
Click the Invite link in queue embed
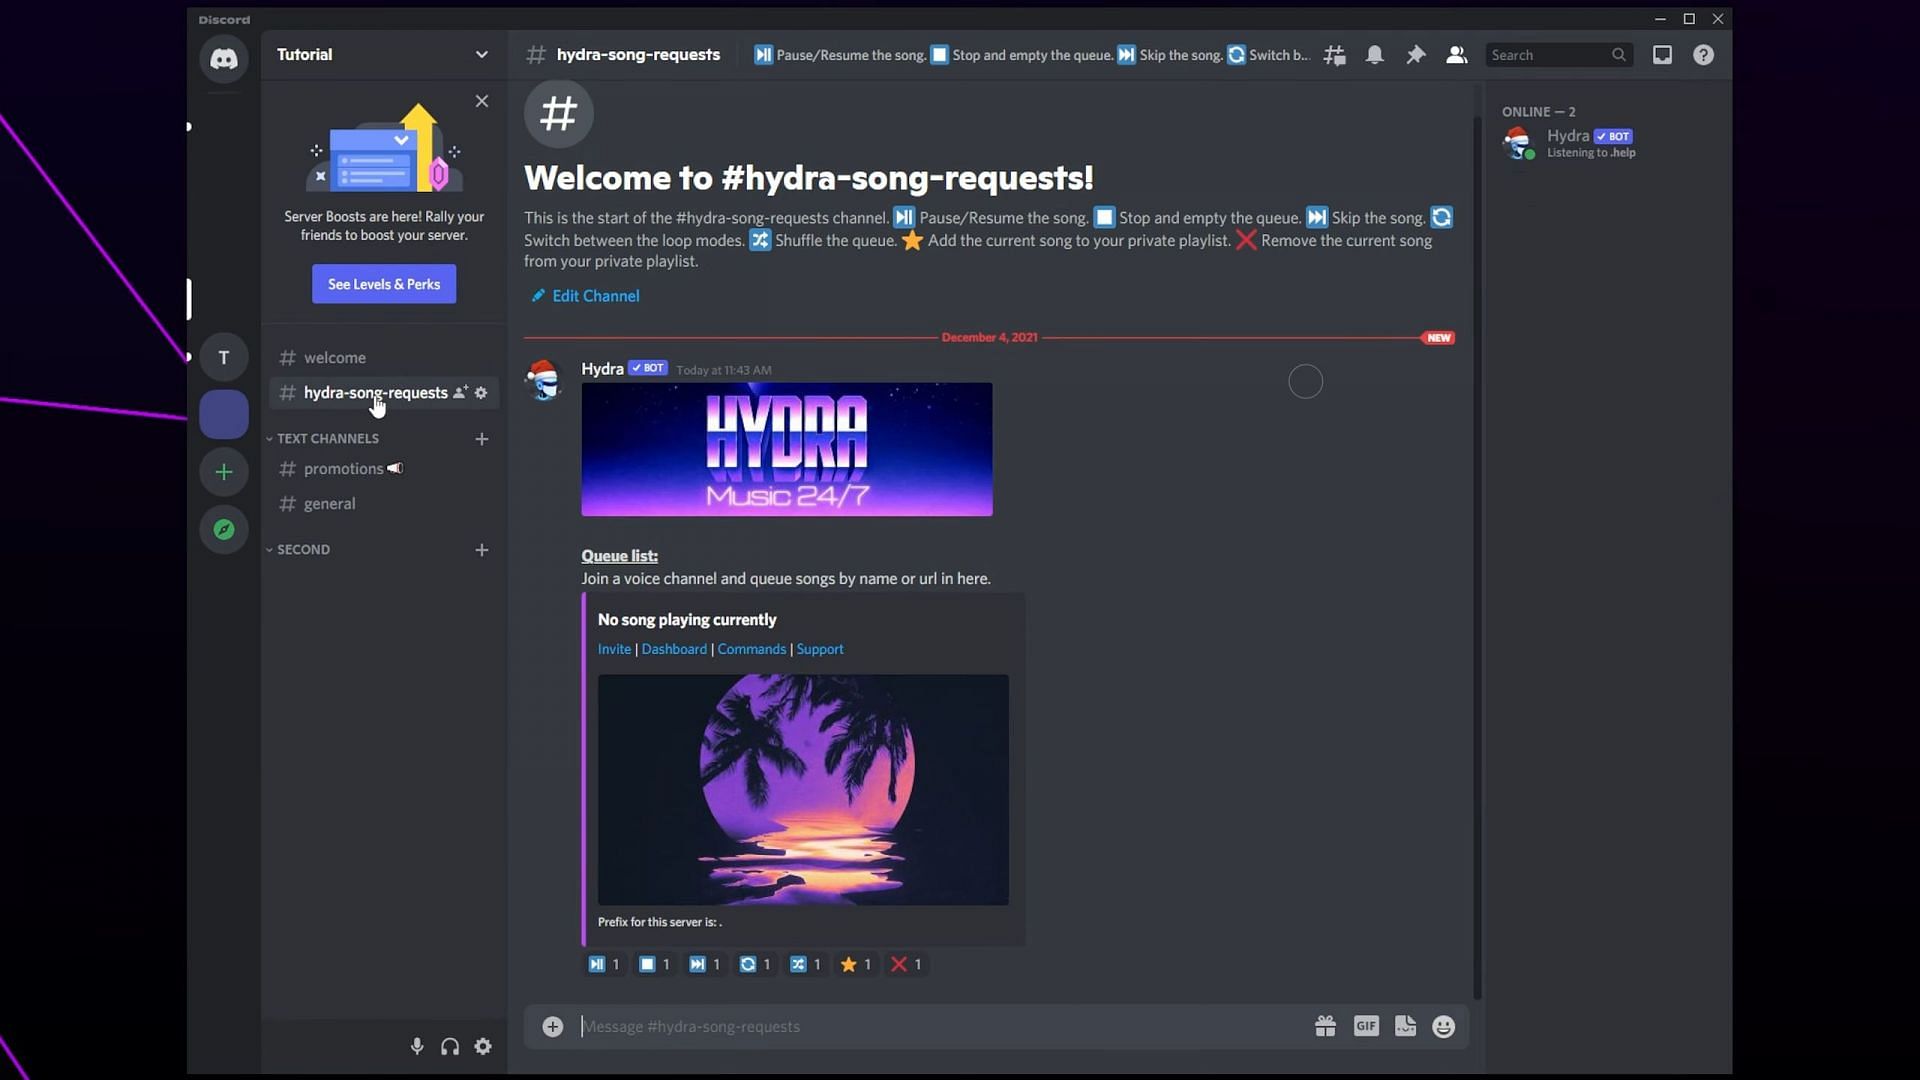coord(613,647)
